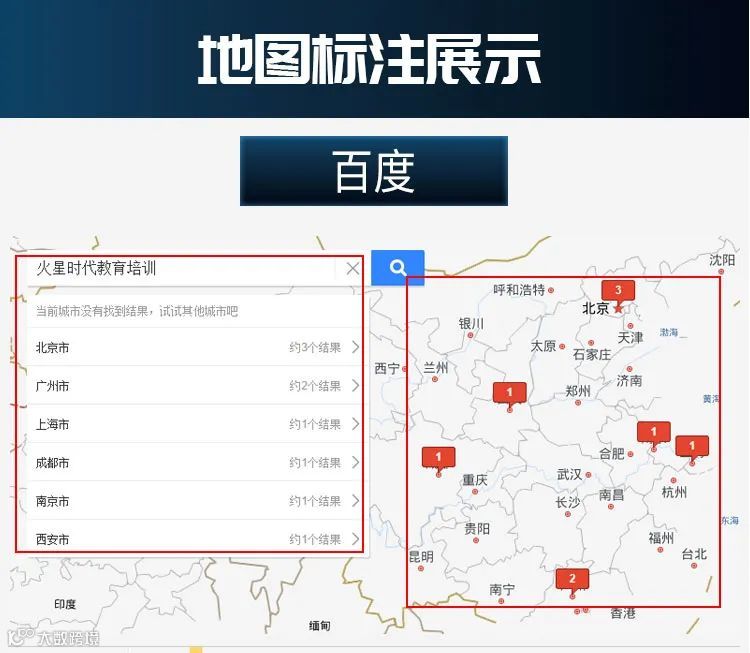Open the 上海市 result row
The image size is (750, 653).
tap(194, 424)
